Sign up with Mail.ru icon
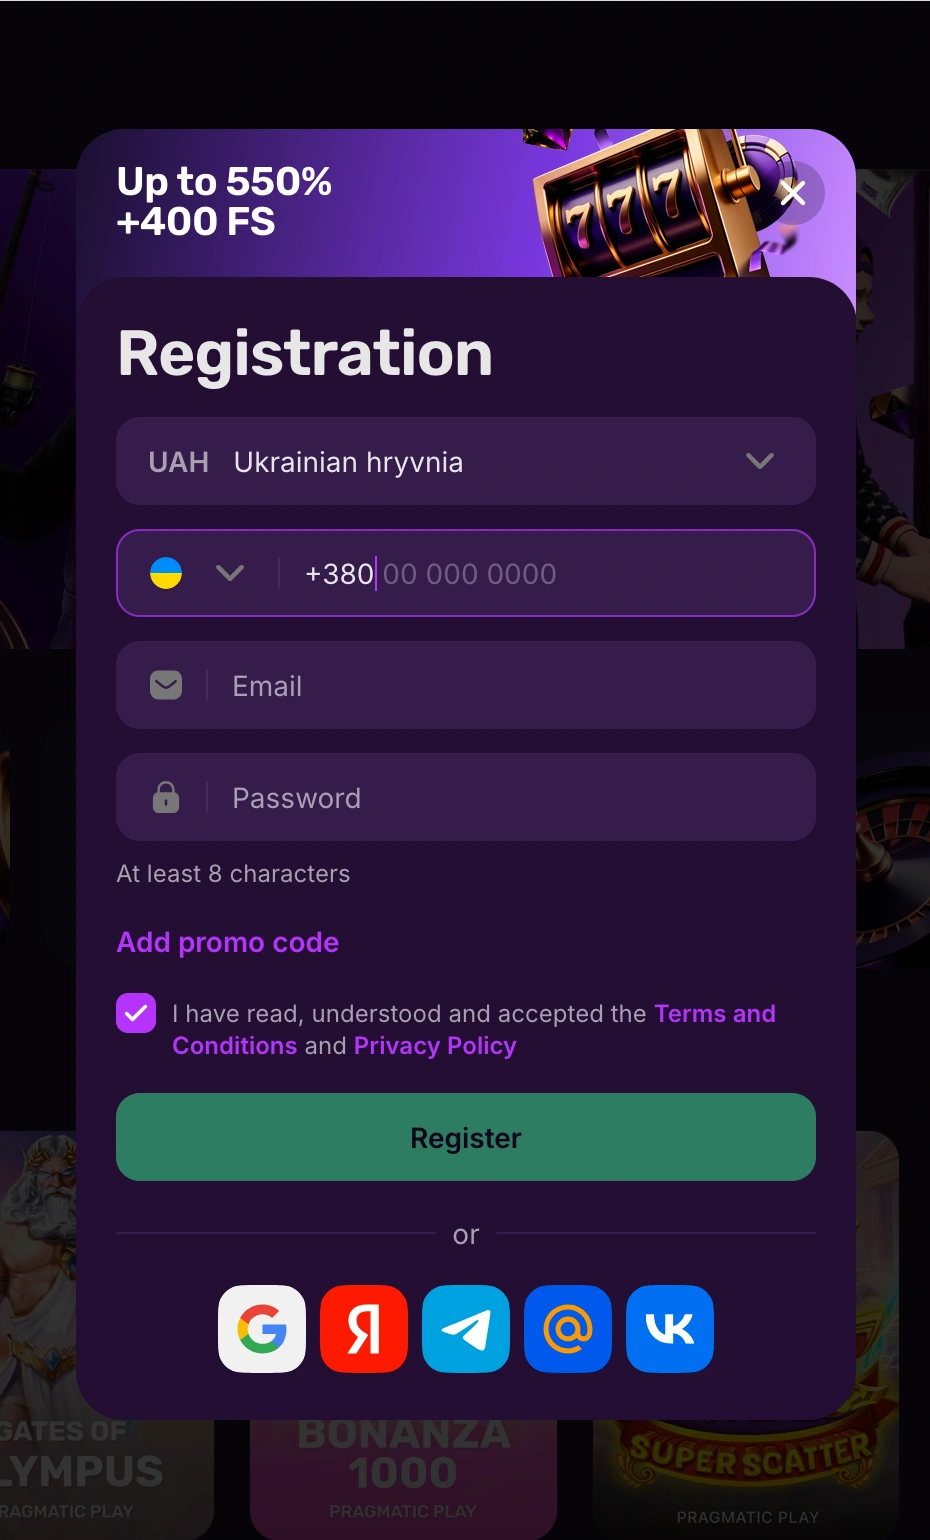This screenshot has width=930, height=1540. click(x=568, y=1329)
